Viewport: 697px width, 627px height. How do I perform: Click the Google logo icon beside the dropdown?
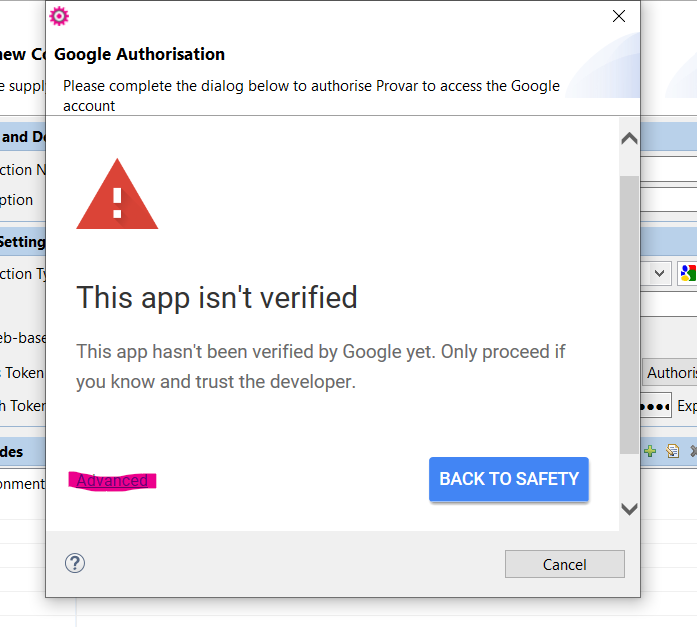687,273
